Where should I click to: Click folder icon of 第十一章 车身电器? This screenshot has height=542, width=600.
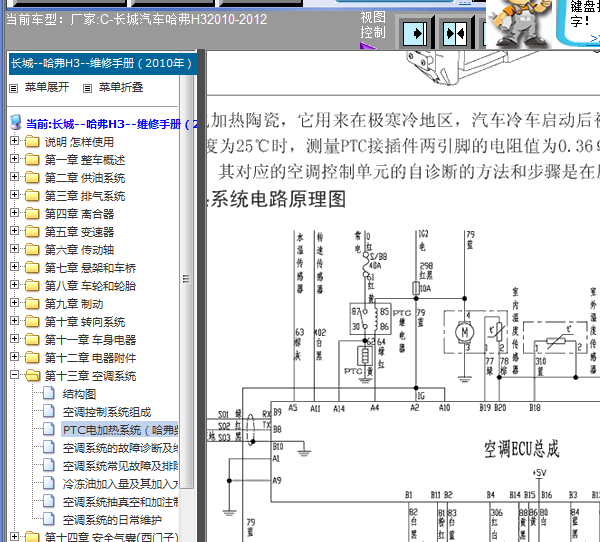(x=32, y=339)
